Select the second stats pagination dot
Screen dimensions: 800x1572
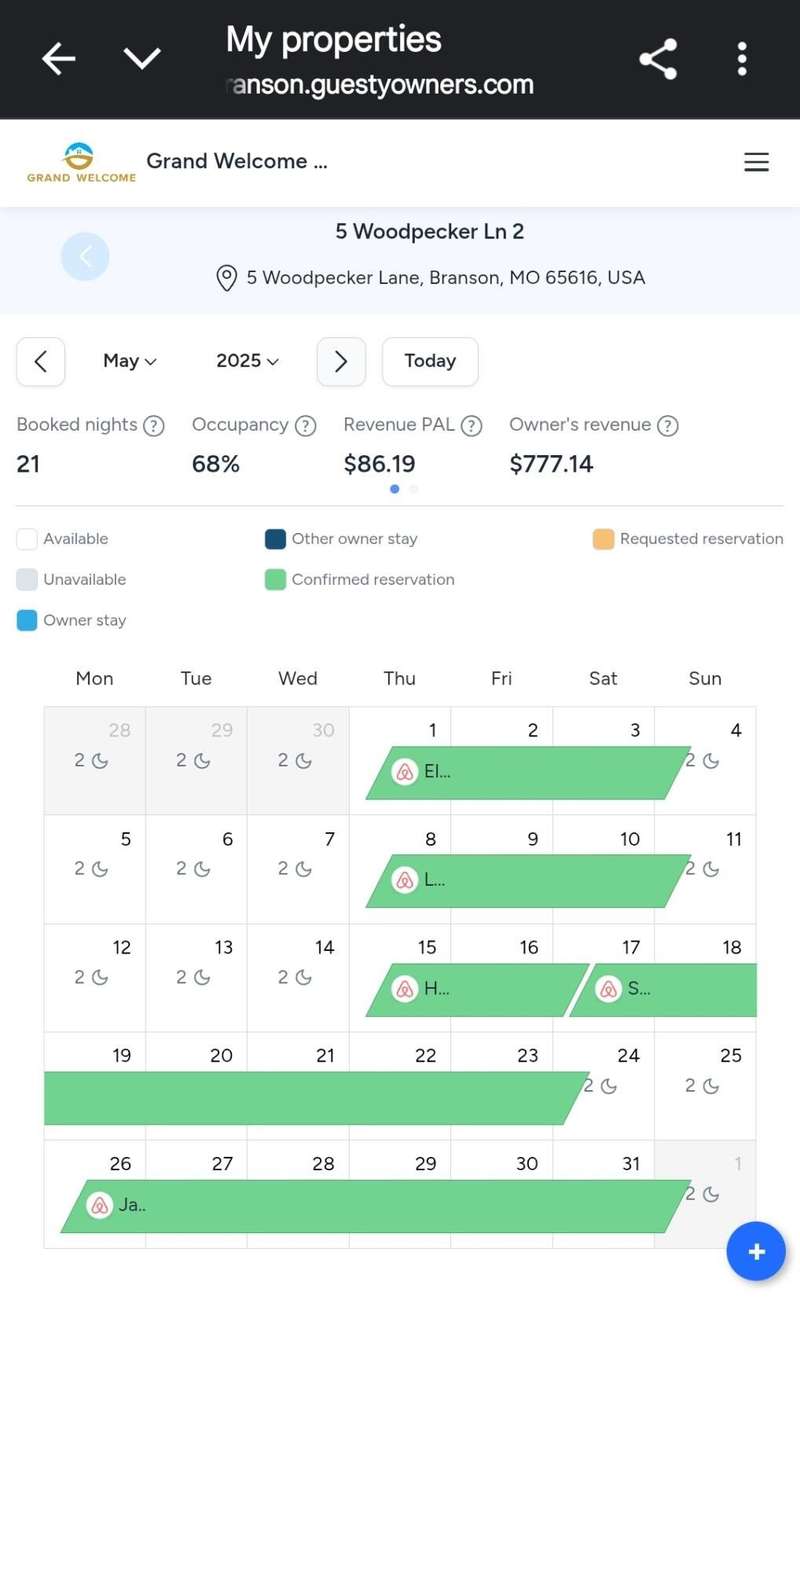(414, 489)
